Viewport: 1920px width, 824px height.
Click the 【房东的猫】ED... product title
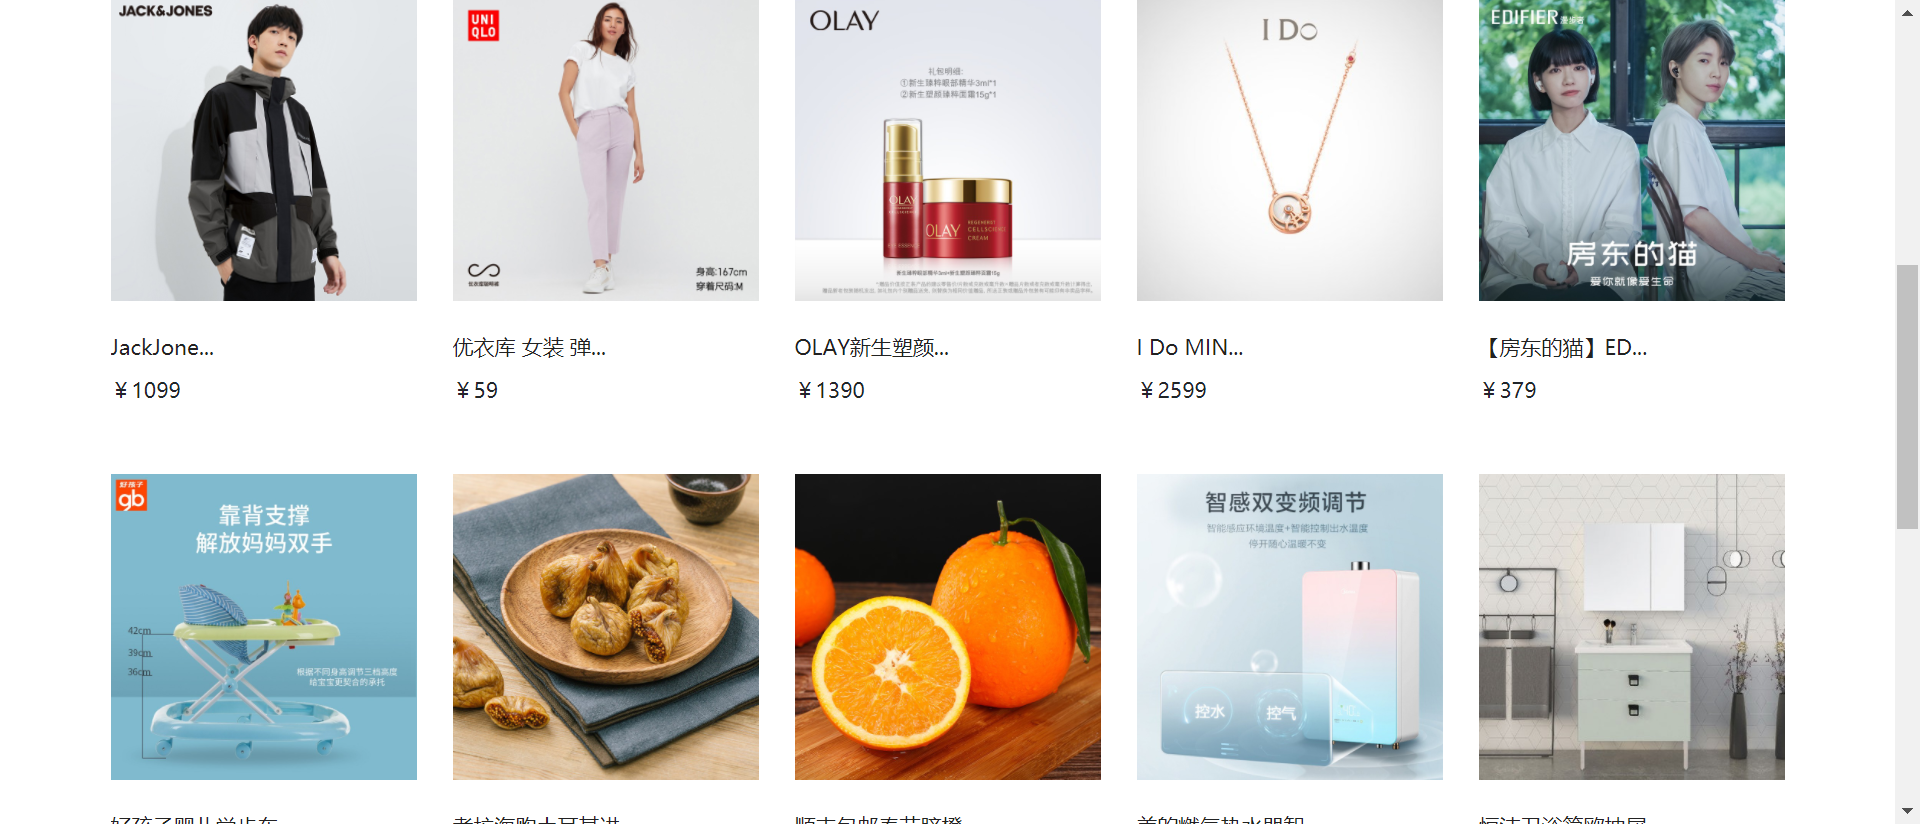pos(1563,348)
